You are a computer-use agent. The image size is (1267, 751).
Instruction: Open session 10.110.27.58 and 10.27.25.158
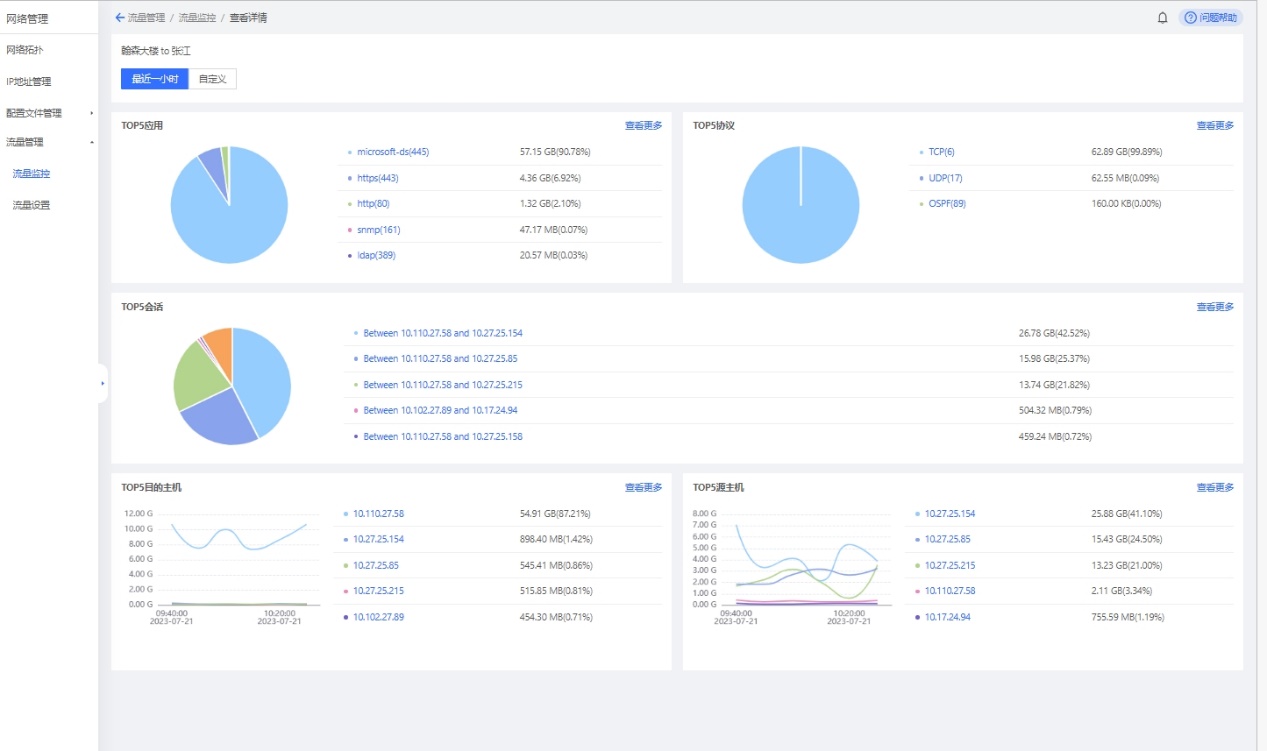click(443, 436)
